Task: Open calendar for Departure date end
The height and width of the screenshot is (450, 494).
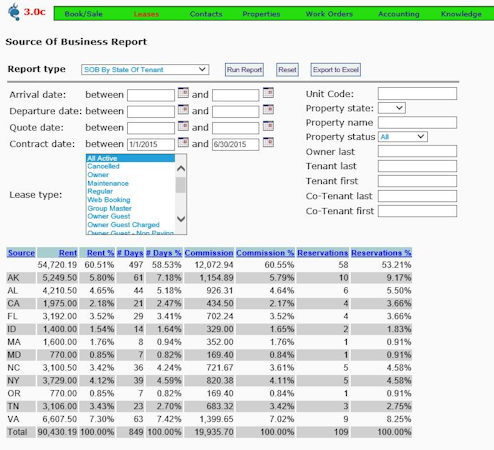Action: click(x=268, y=109)
